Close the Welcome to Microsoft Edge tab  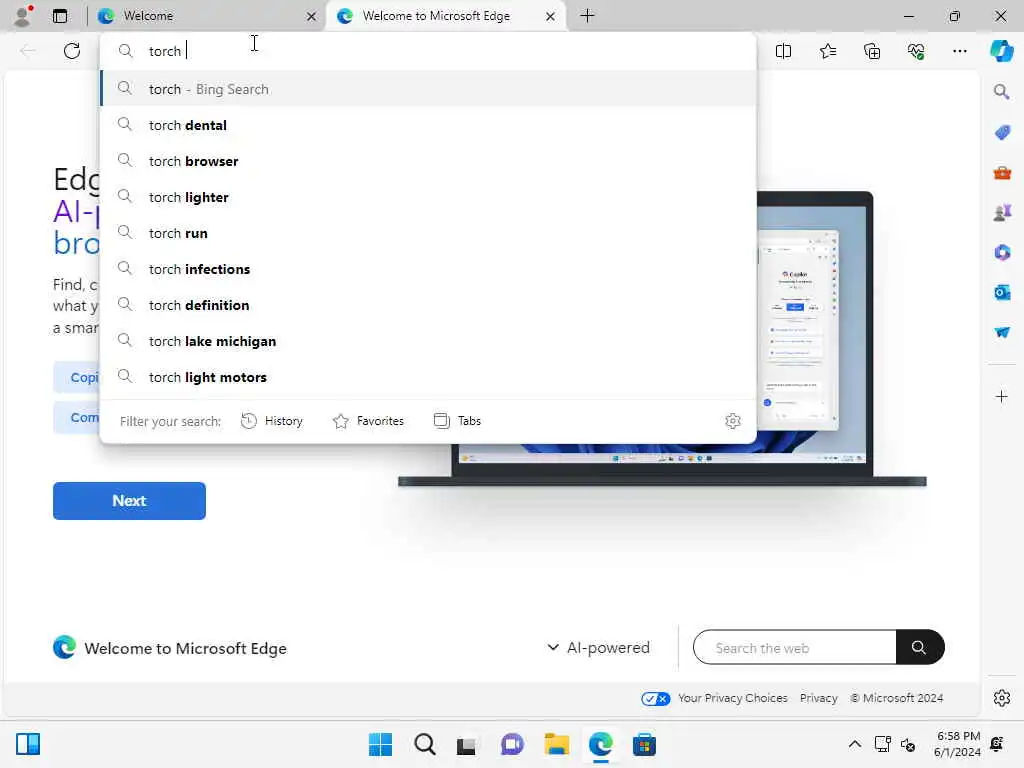(x=551, y=16)
